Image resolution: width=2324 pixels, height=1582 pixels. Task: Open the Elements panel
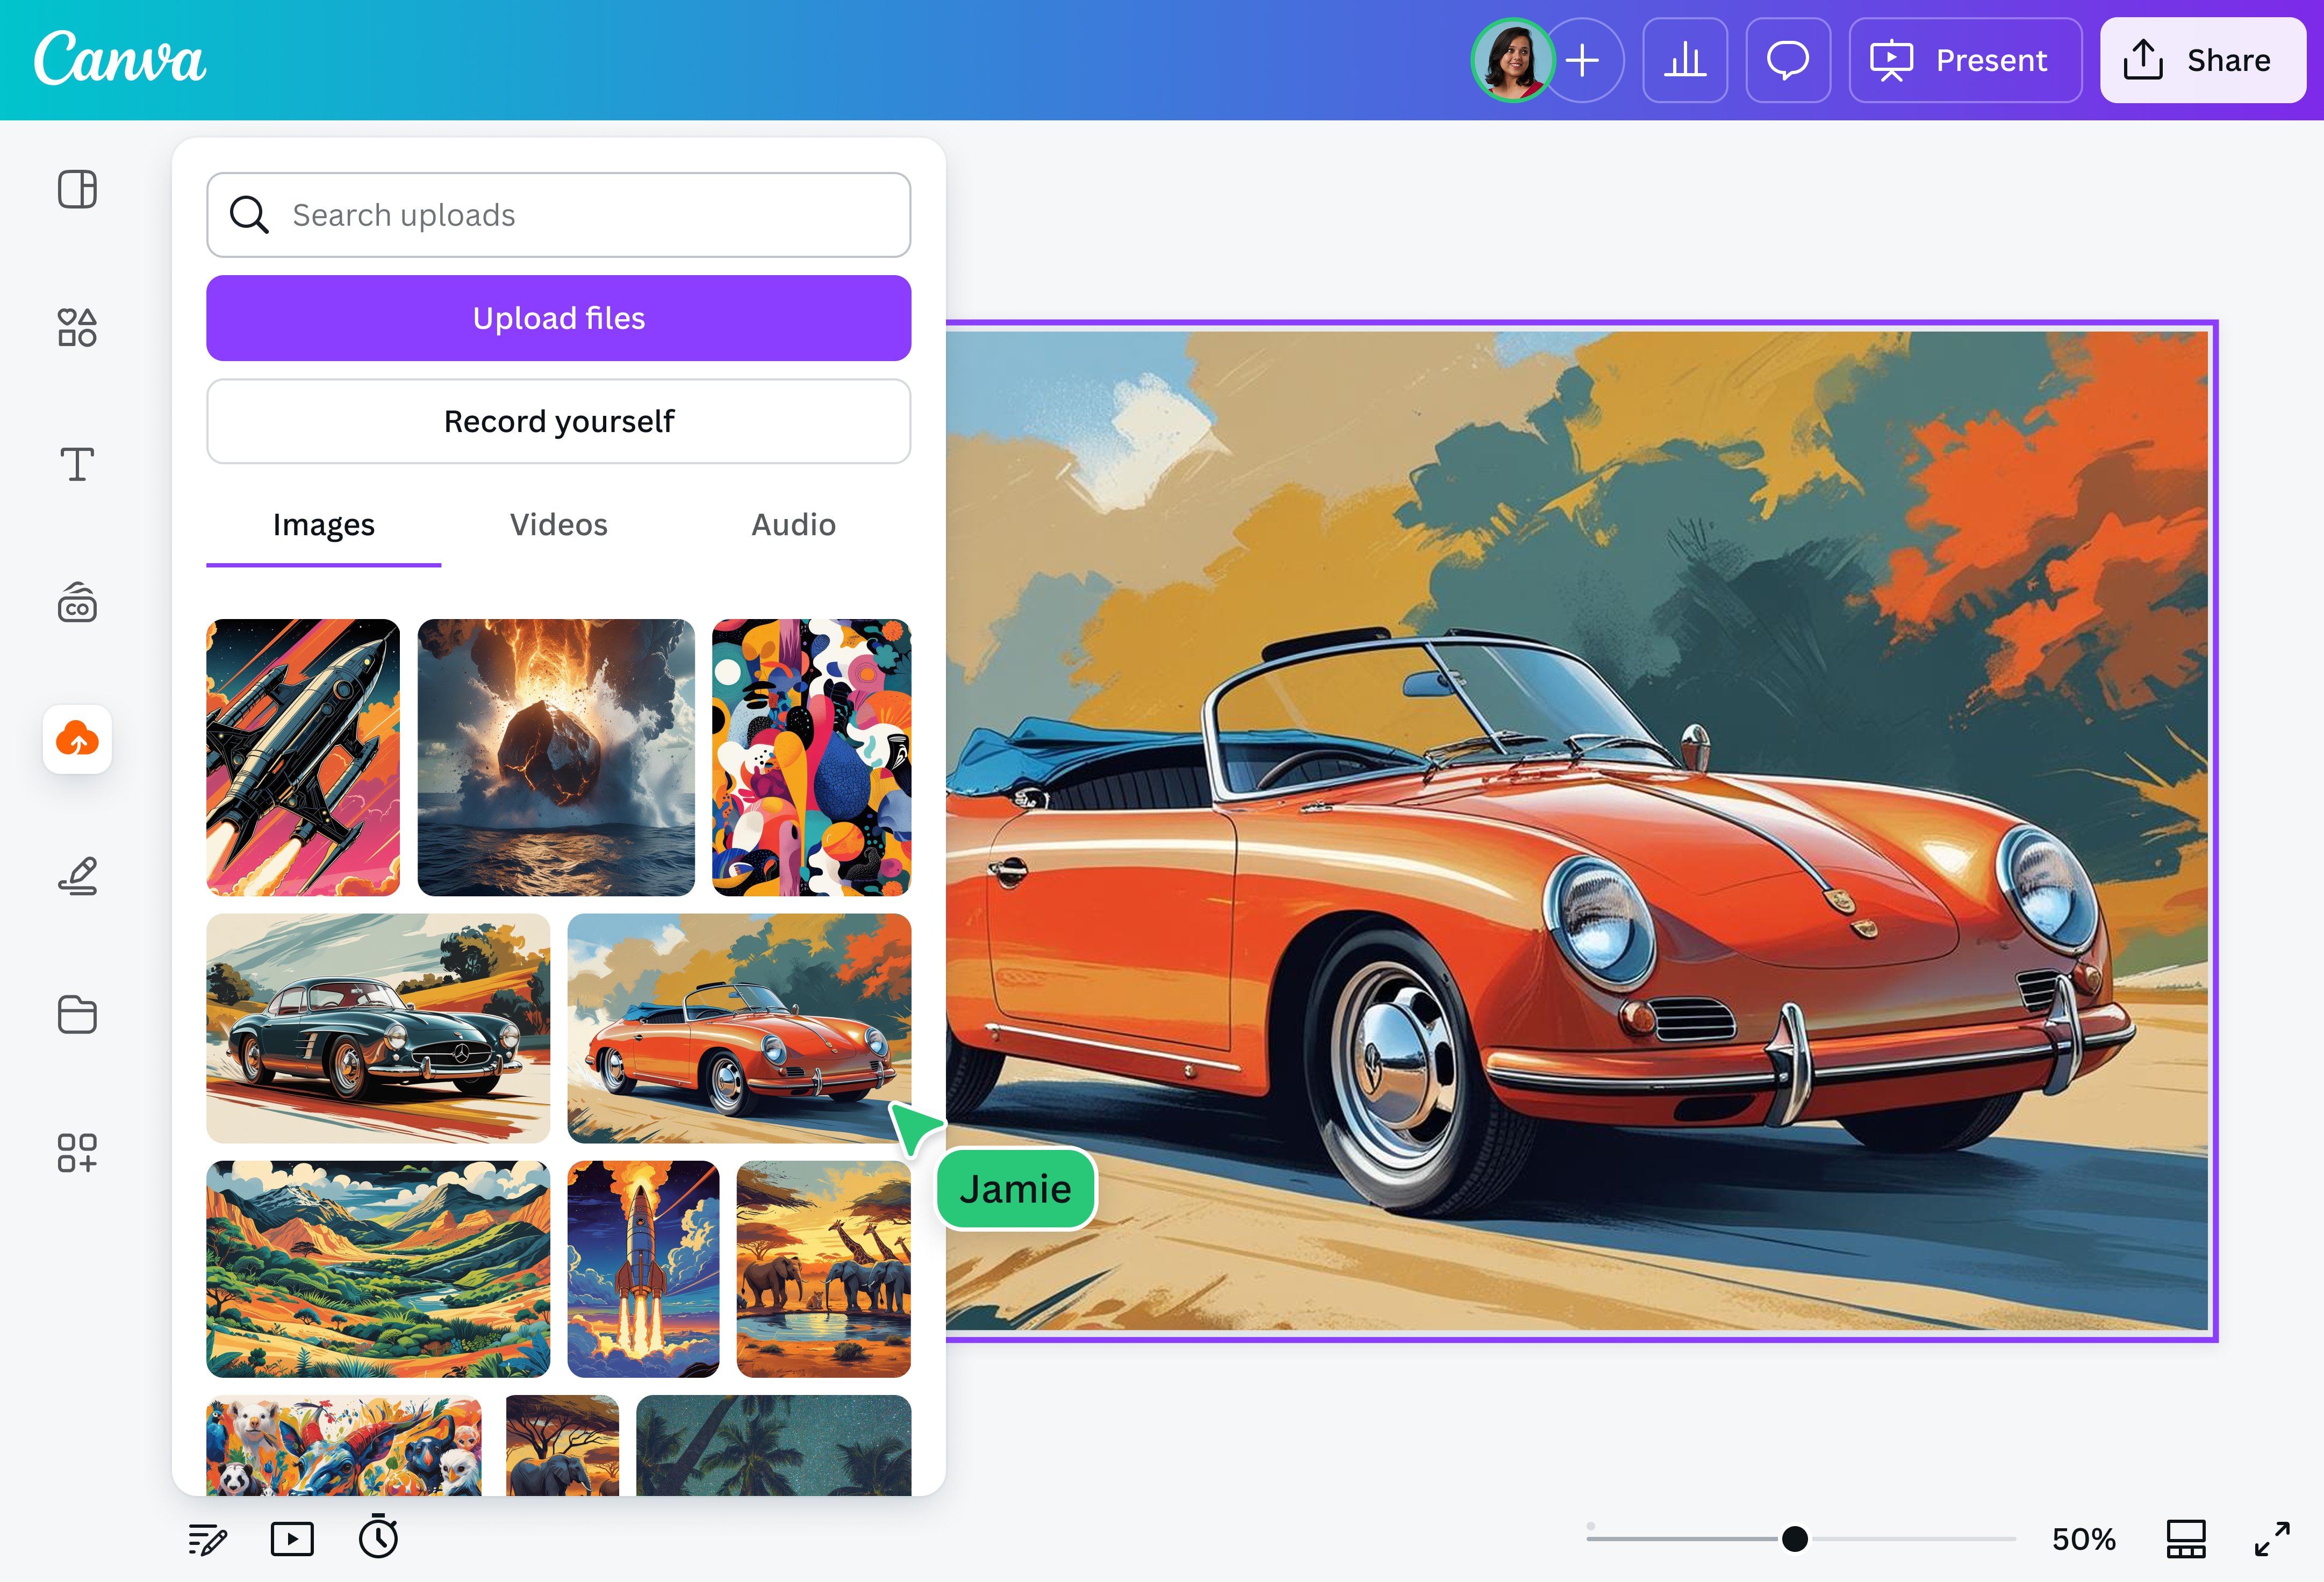click(77, 327)
